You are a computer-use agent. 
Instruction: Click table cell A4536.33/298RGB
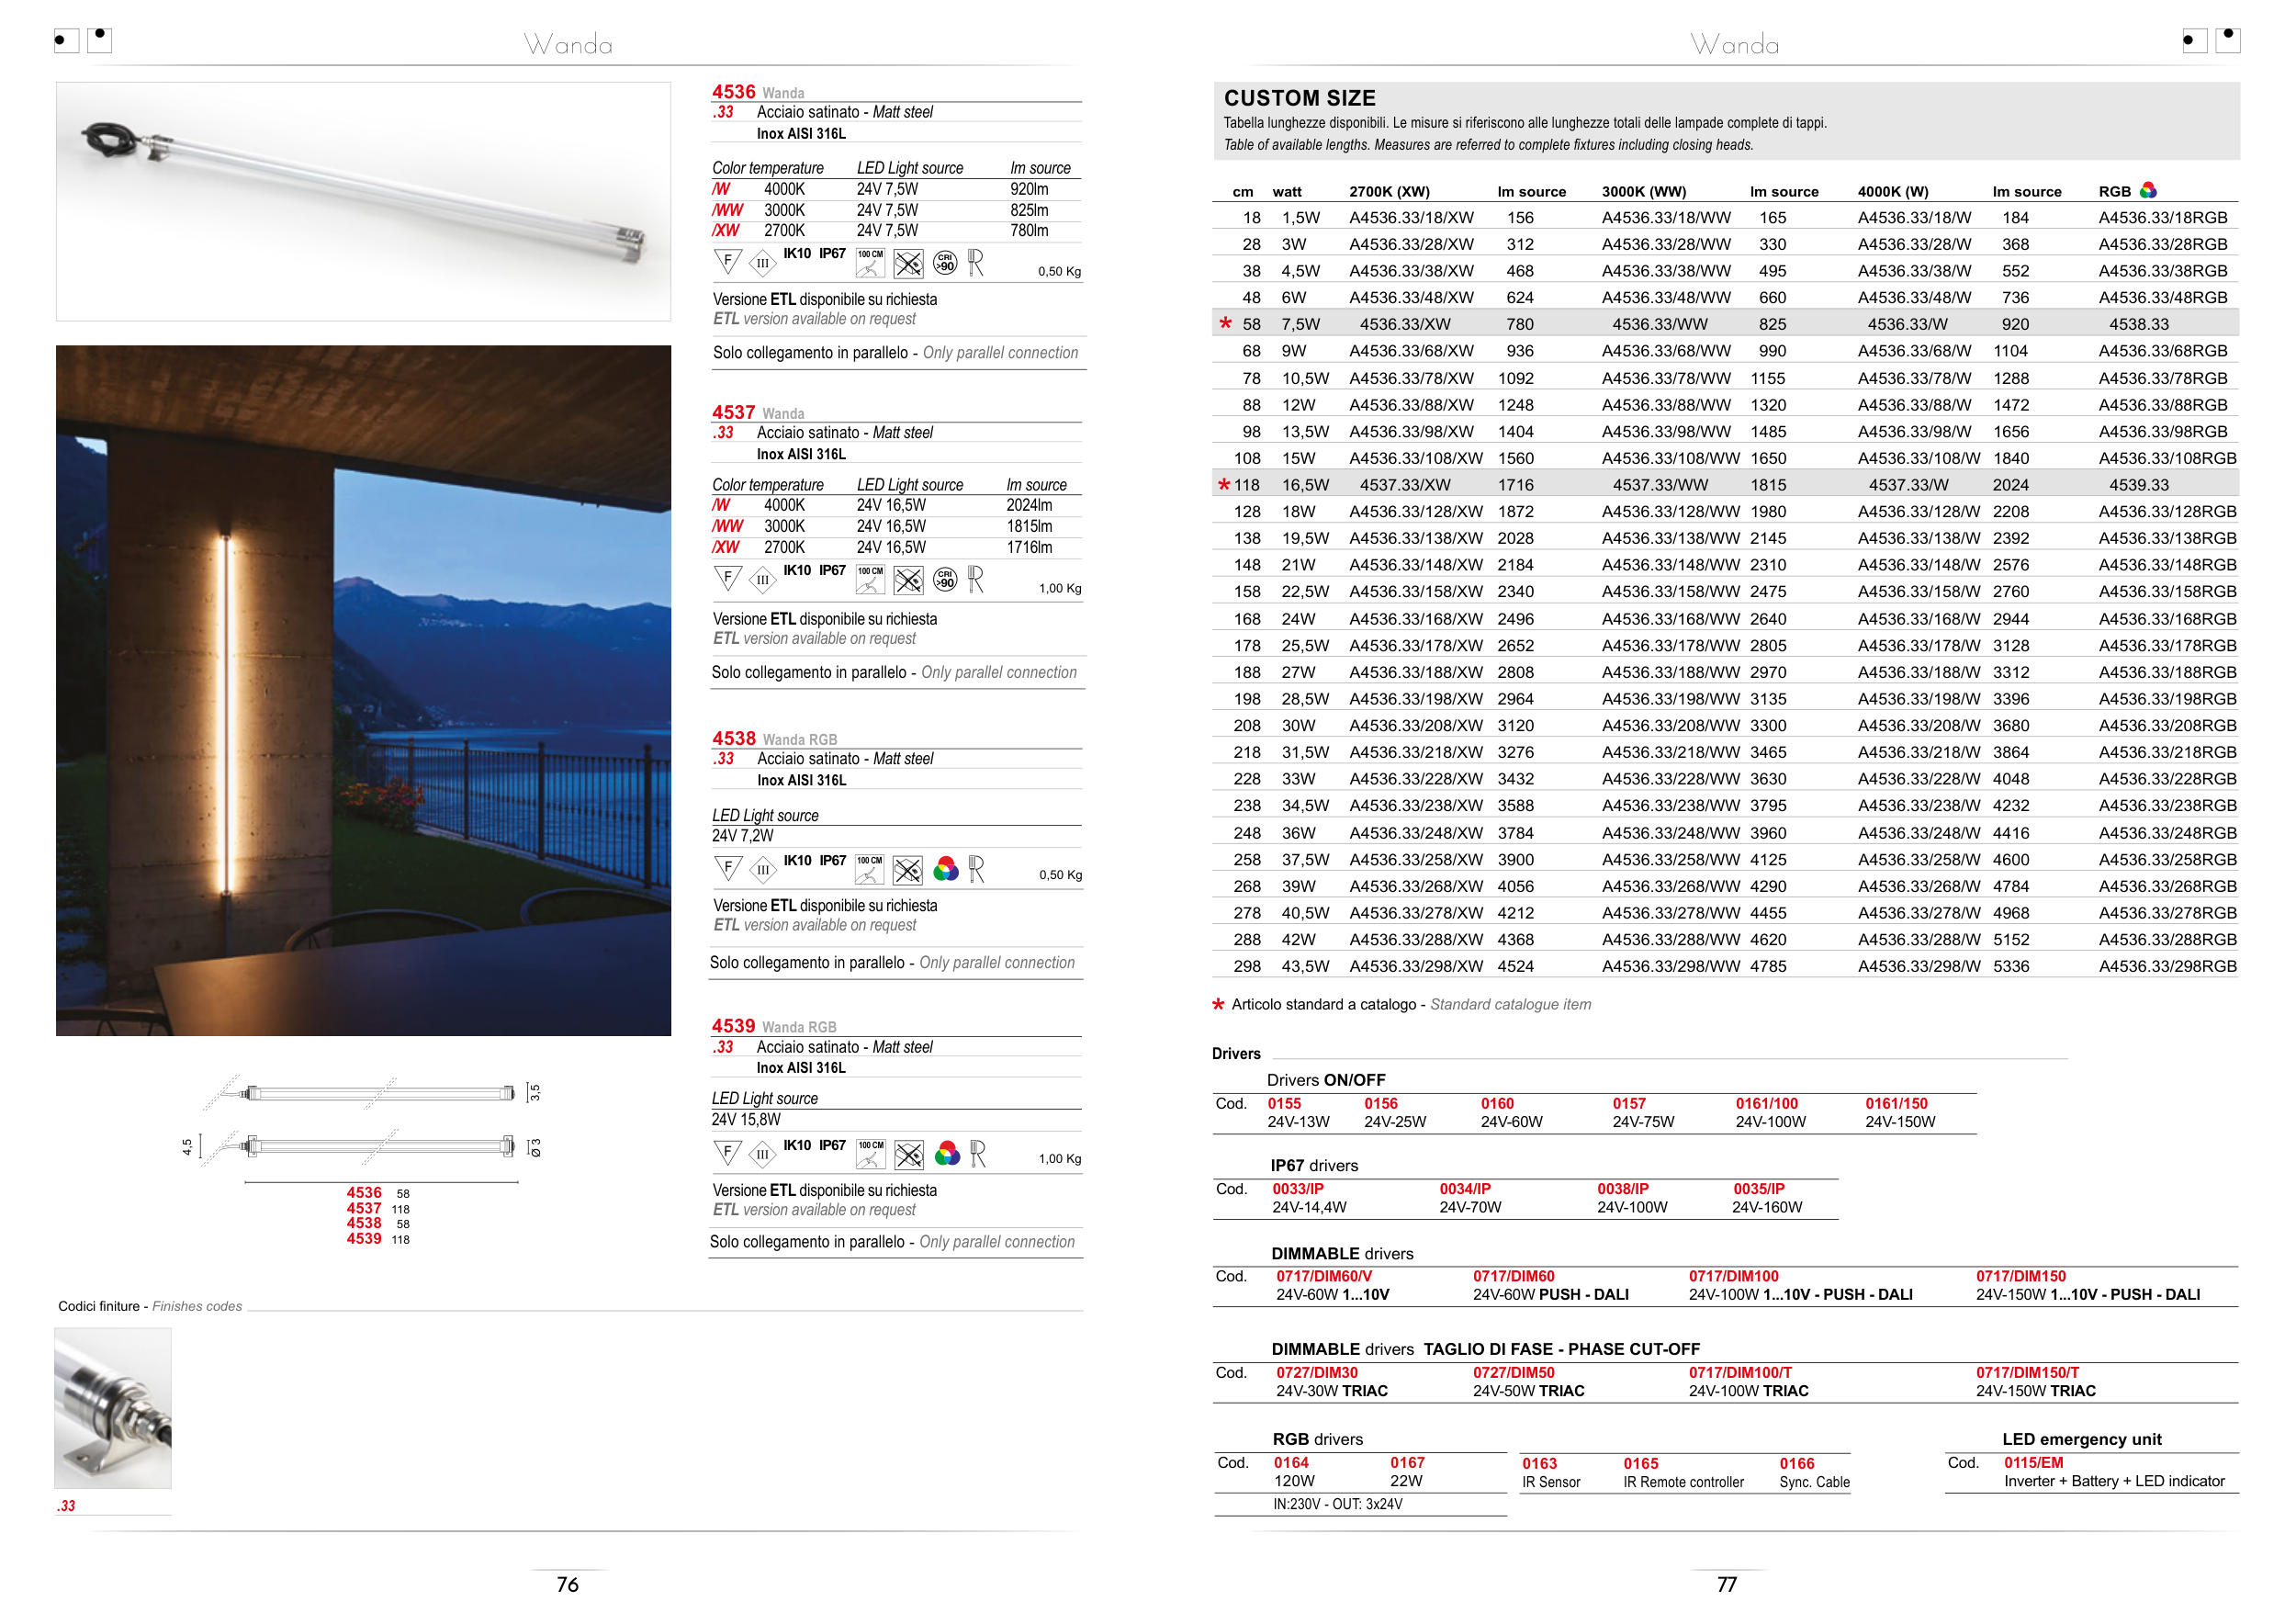point(2167,966)
